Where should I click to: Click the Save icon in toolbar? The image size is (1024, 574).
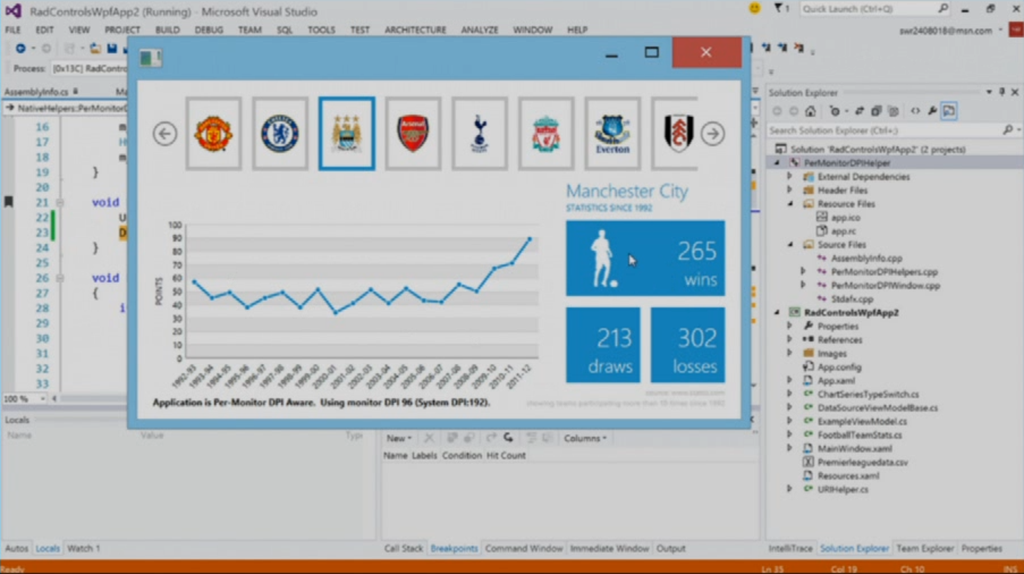point(112,49)
